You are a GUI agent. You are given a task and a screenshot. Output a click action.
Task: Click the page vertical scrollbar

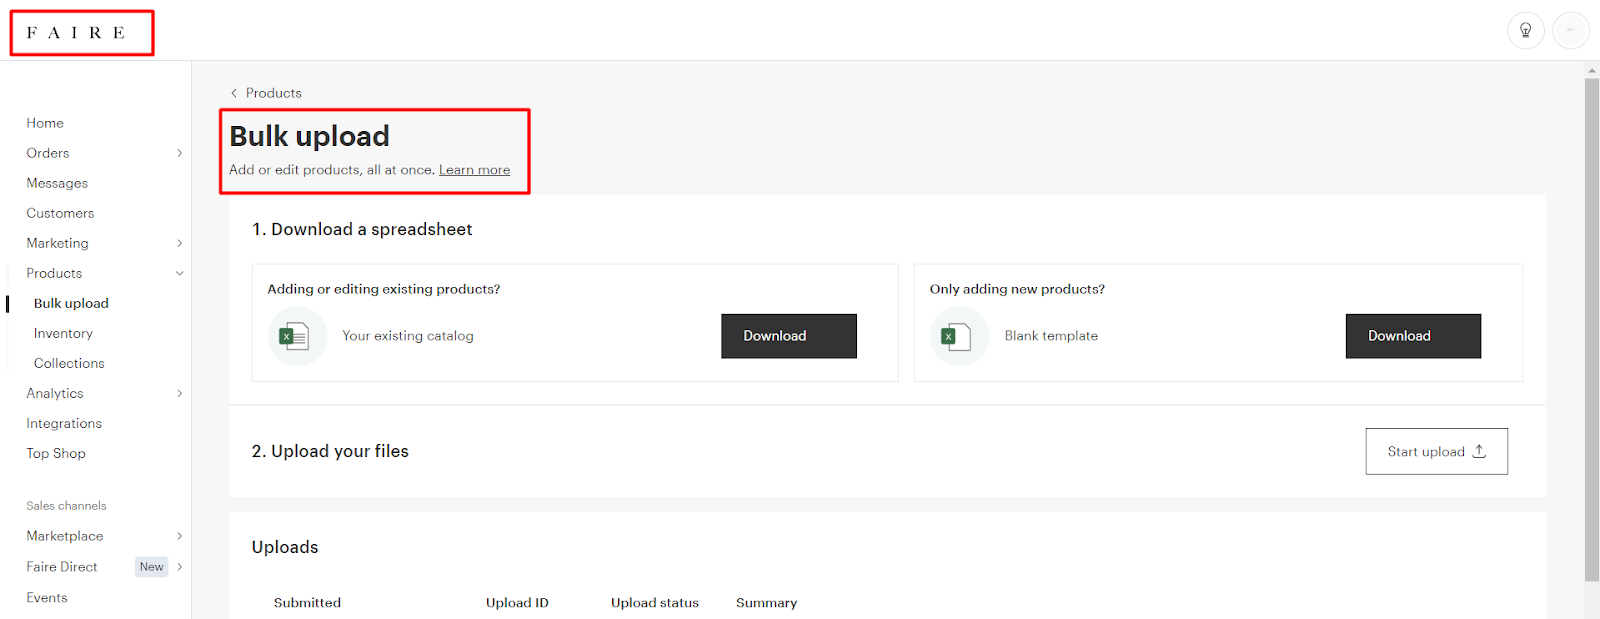click(x=1592, y=329)
